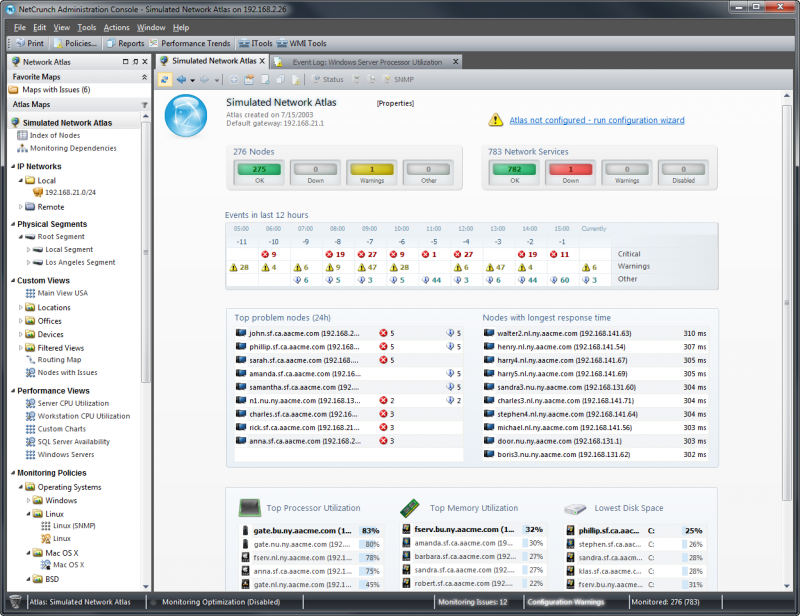Open Main View USA map
Screen dimensions: 800x616
coord(57,293)
